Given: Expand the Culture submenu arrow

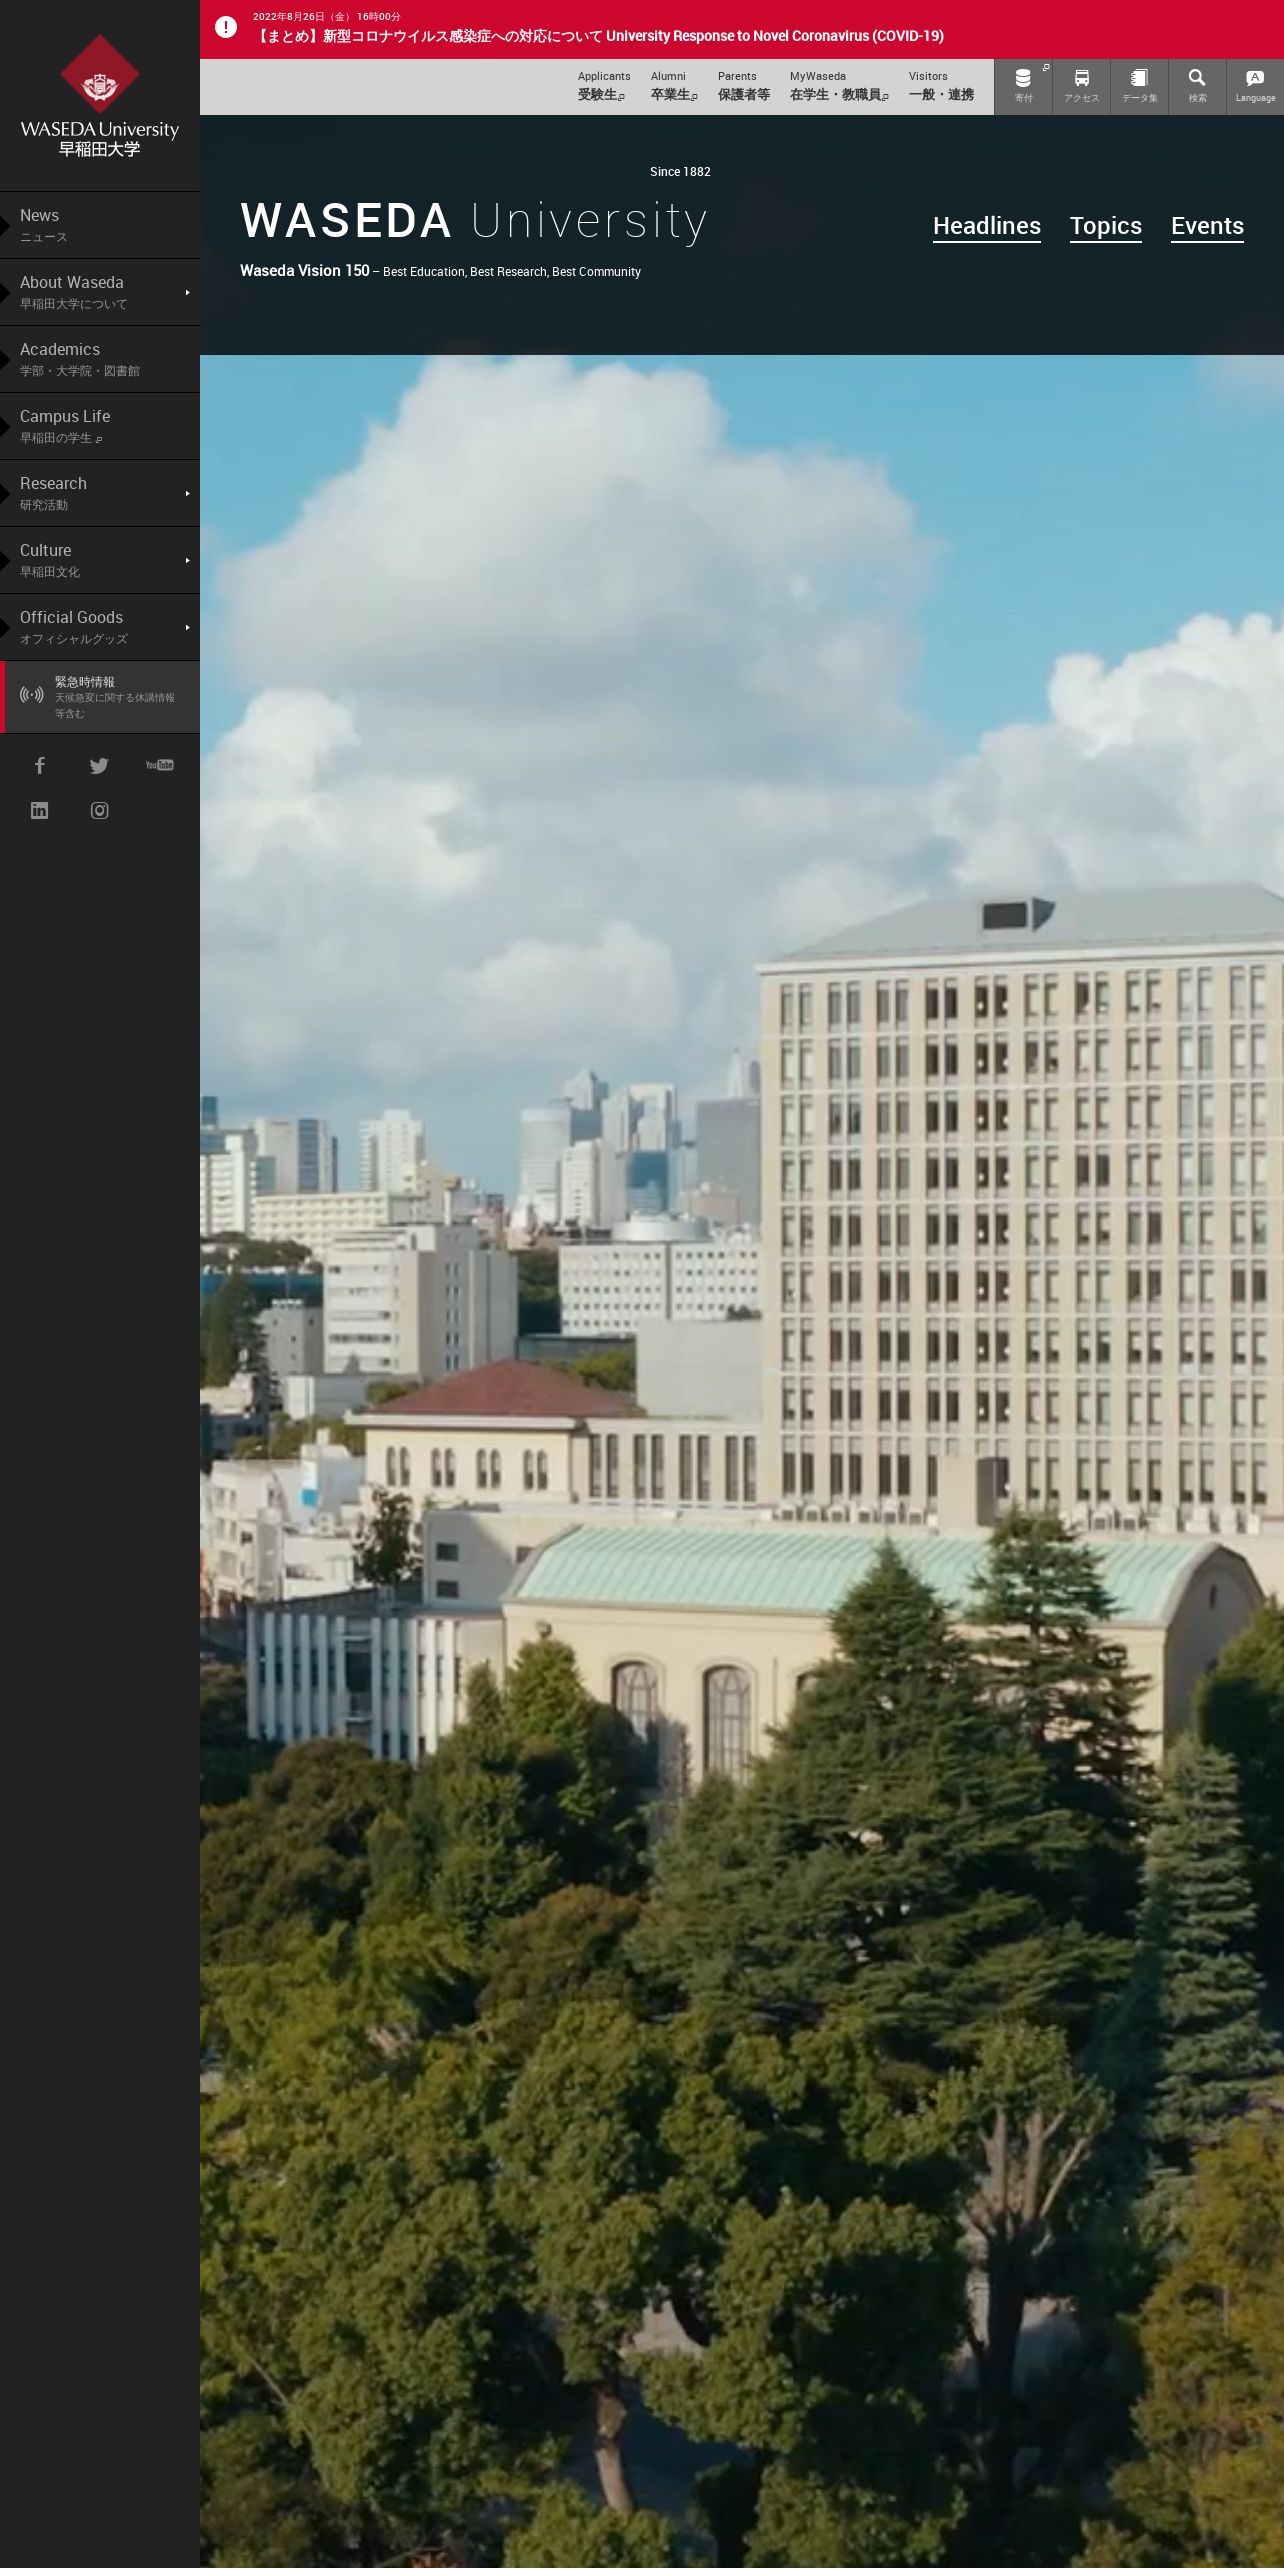Looking at the screenshot, I should (187, 560).
